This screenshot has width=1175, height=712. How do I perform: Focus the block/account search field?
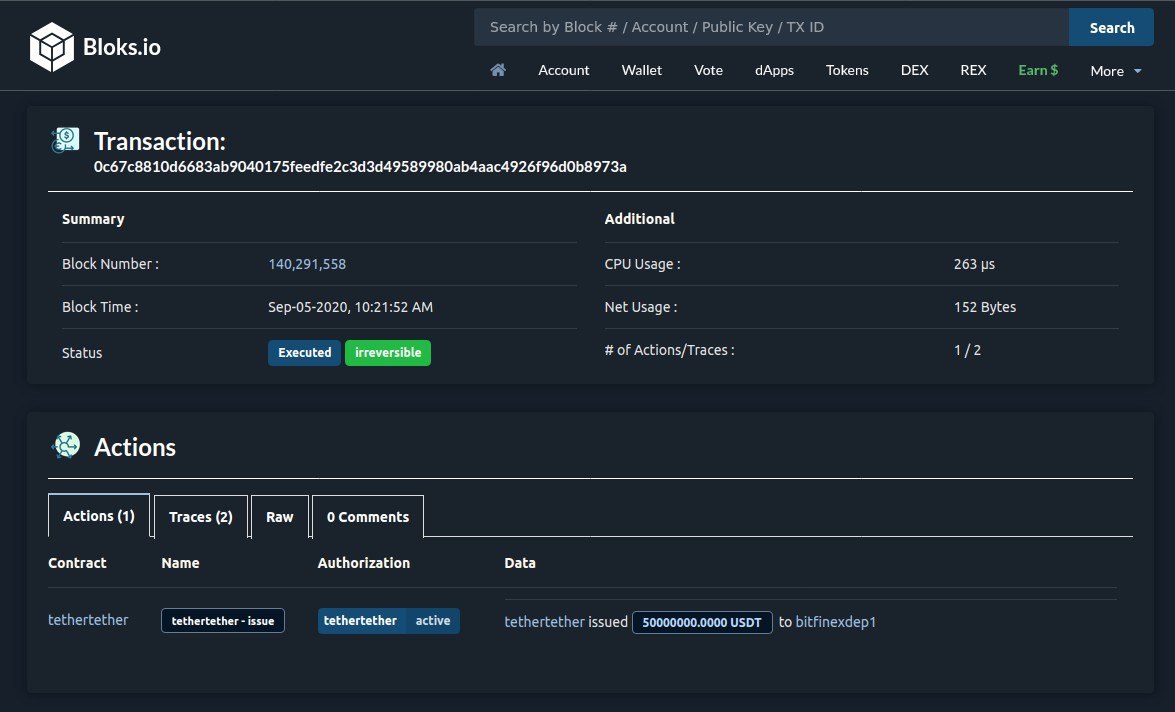771,27
